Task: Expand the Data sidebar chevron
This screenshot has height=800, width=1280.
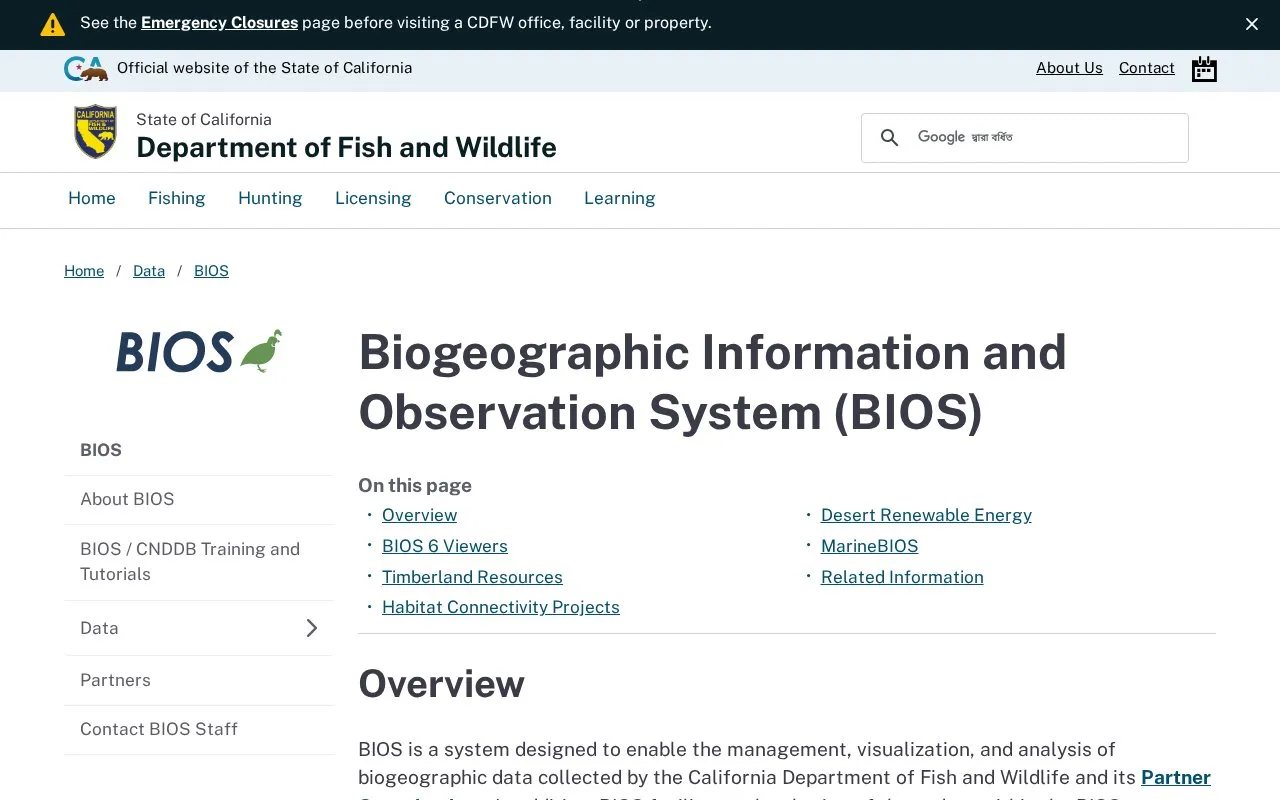Action: [x=312, y=628]
